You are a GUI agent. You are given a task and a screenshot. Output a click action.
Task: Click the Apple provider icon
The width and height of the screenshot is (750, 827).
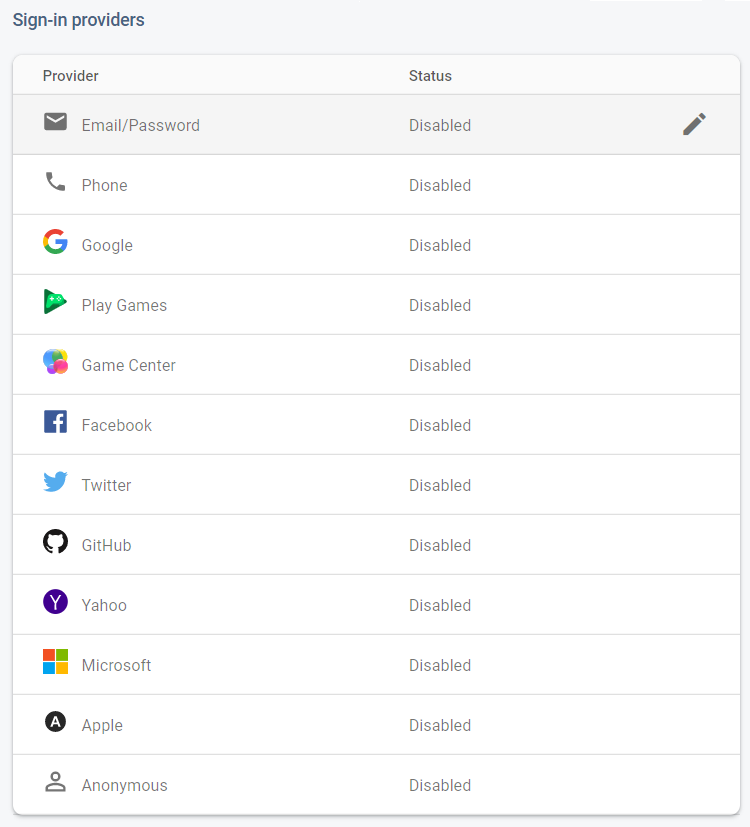point(56,725)
